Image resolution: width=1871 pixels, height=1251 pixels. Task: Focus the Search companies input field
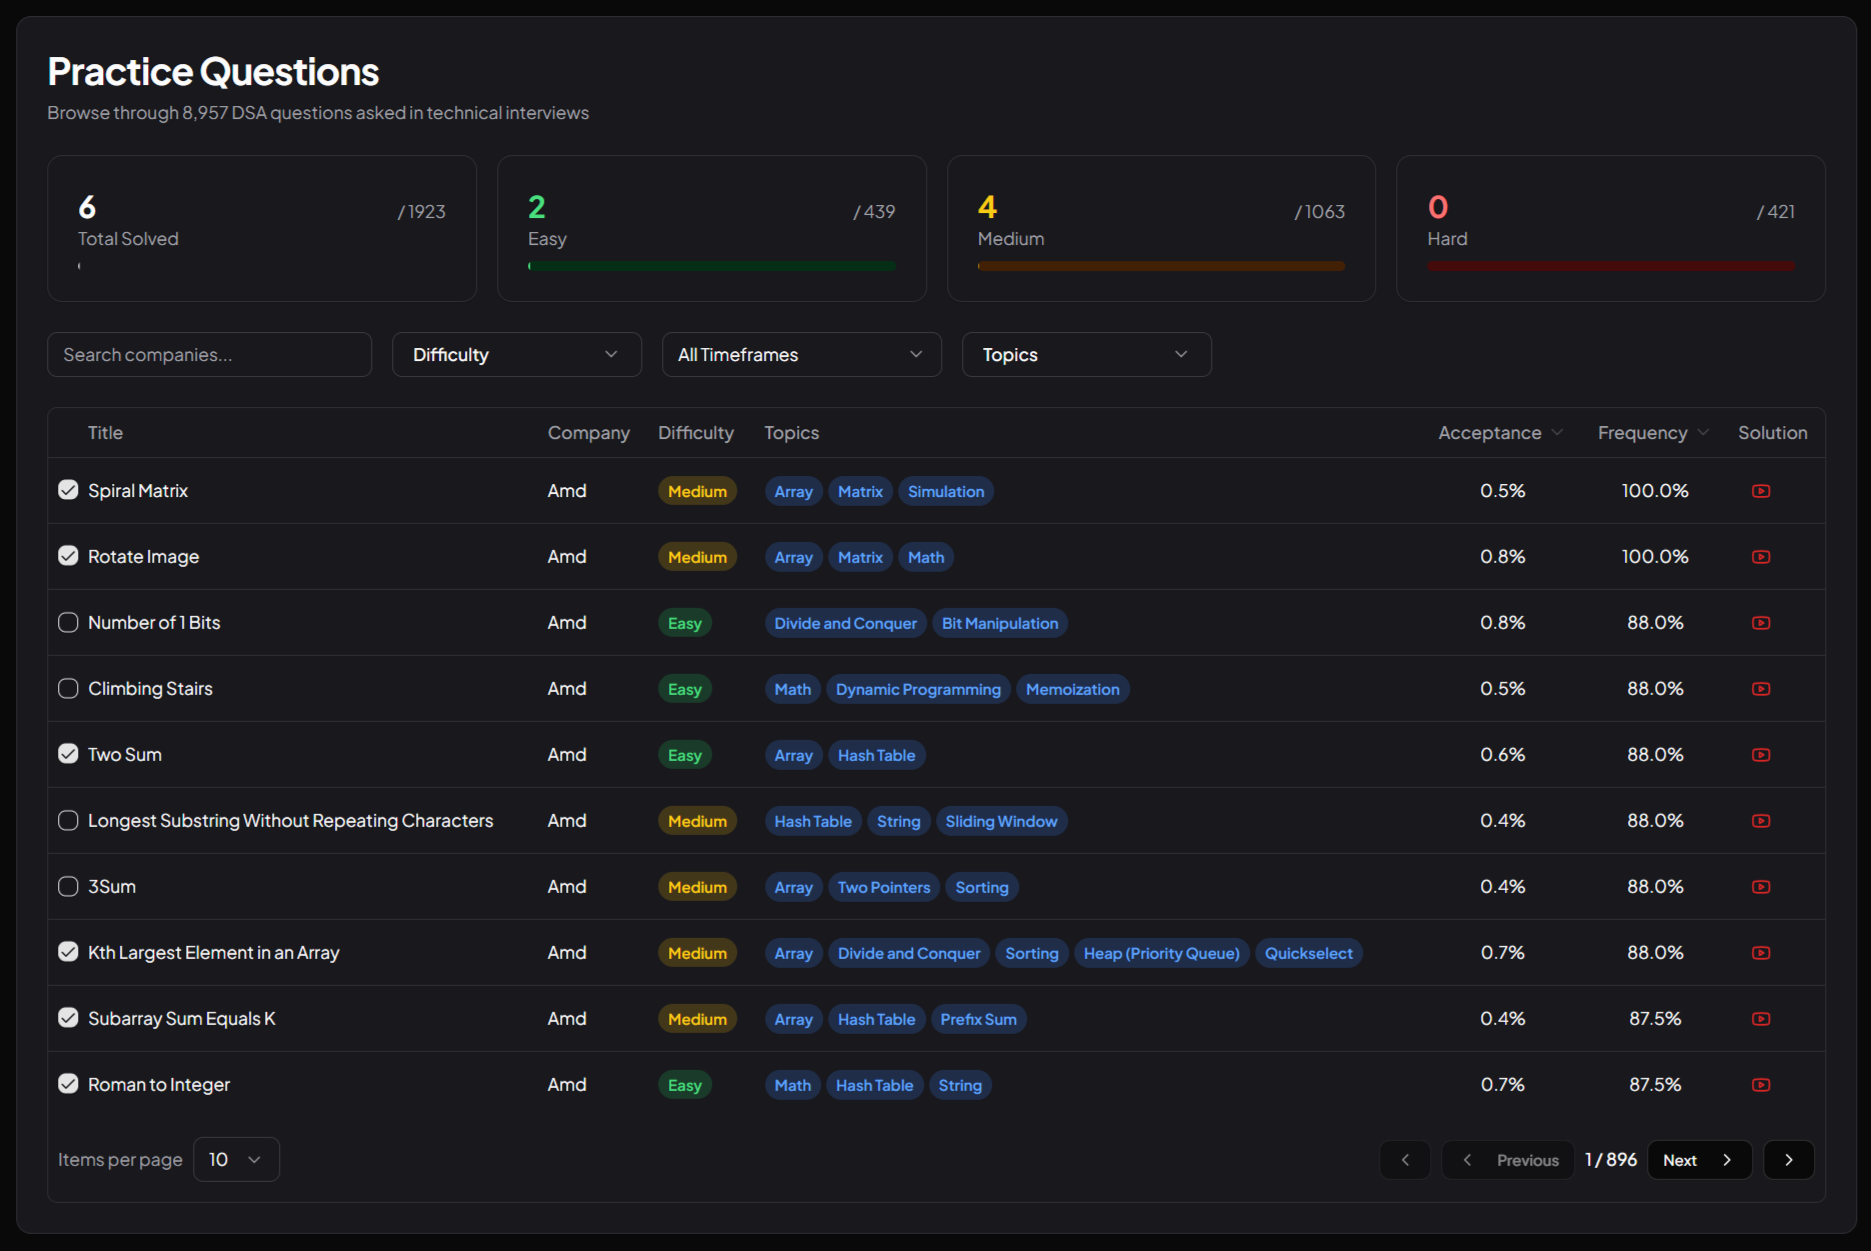coord(209,355)
